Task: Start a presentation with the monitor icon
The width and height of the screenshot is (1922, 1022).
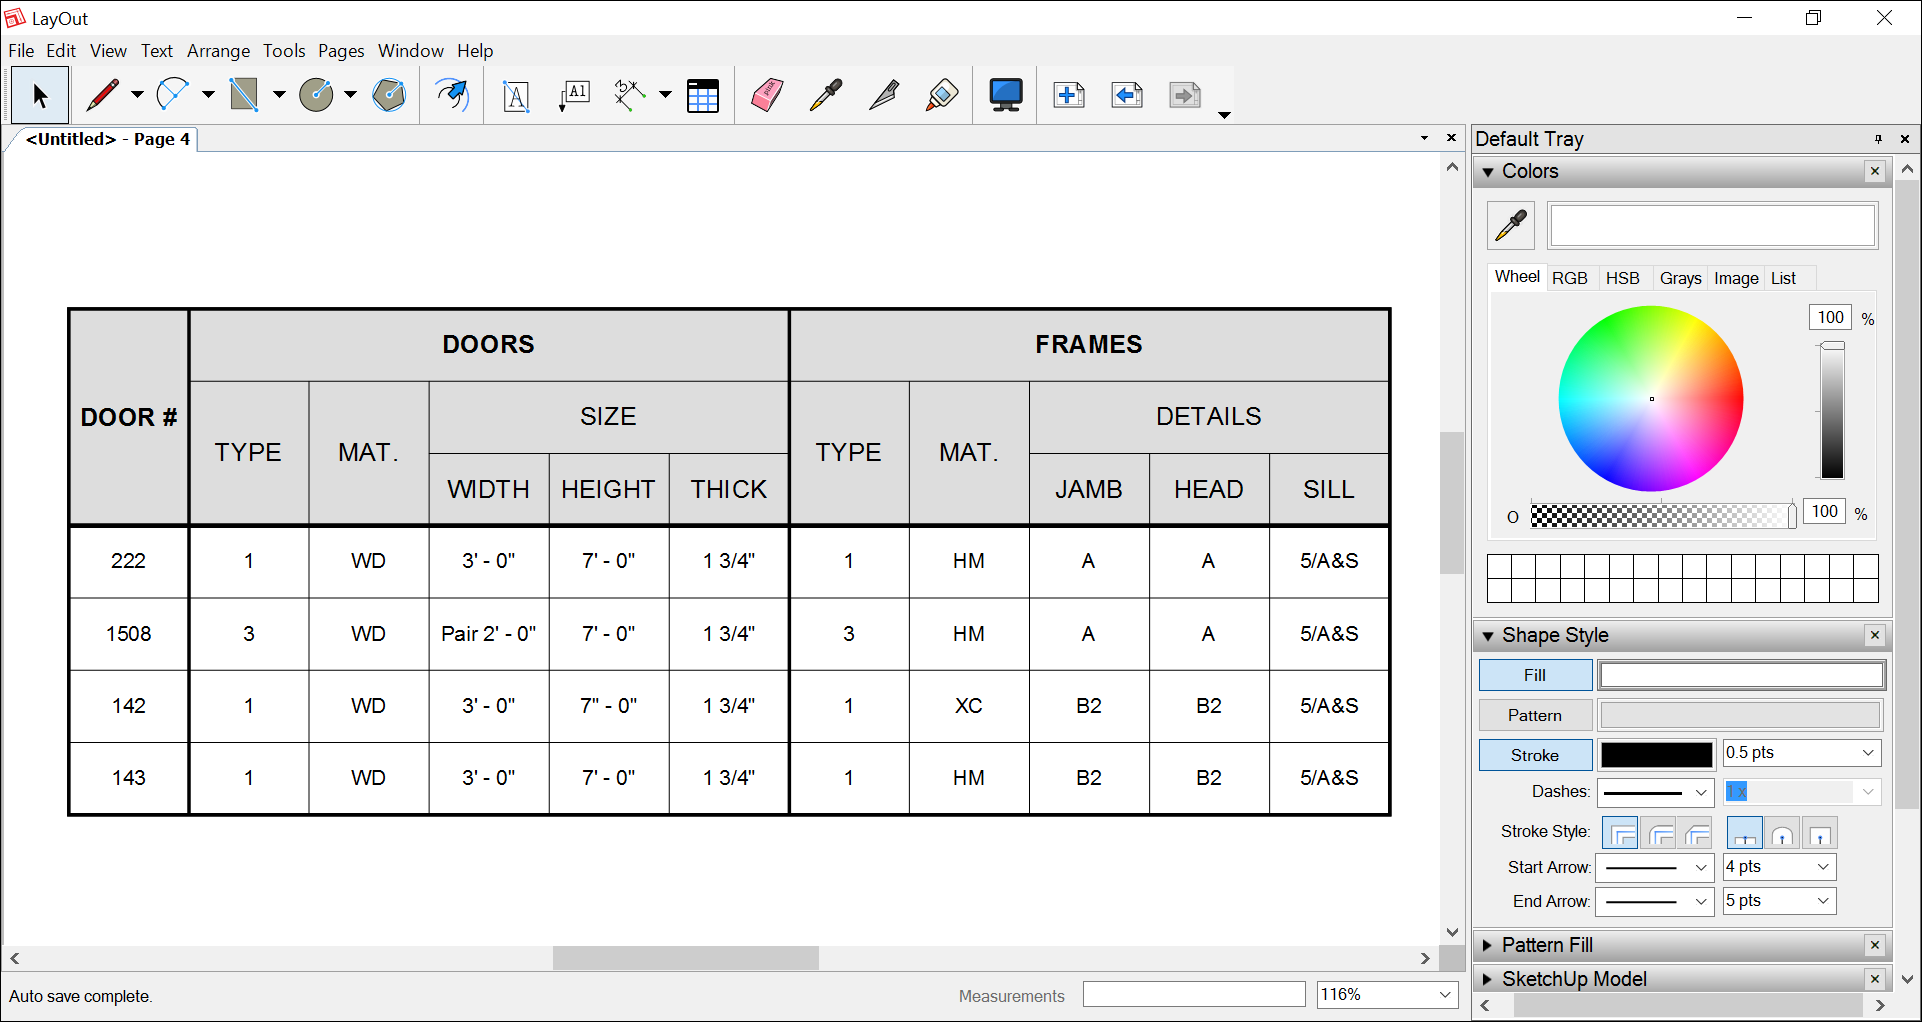Action: coord(1004,94)
